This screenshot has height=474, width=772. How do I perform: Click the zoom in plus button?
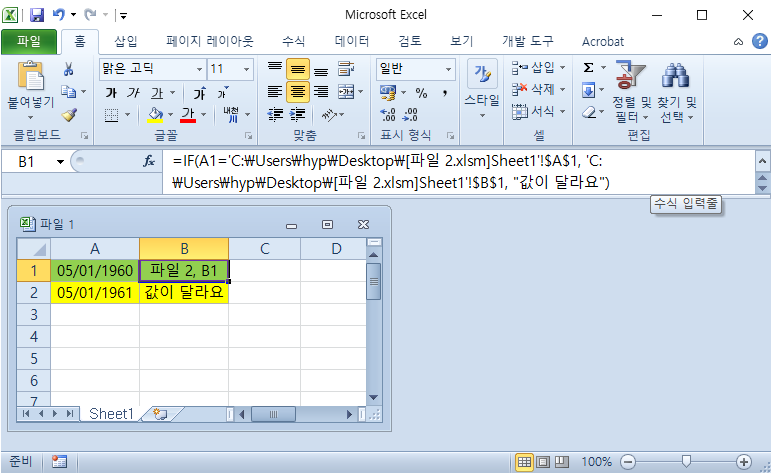(743, 462)
